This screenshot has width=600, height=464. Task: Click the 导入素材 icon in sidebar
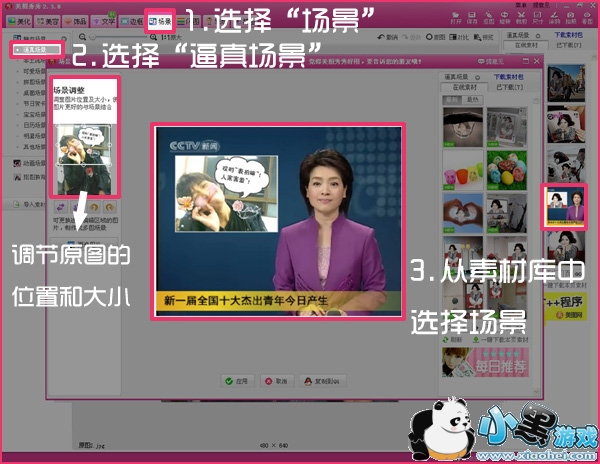pos(17,204)
